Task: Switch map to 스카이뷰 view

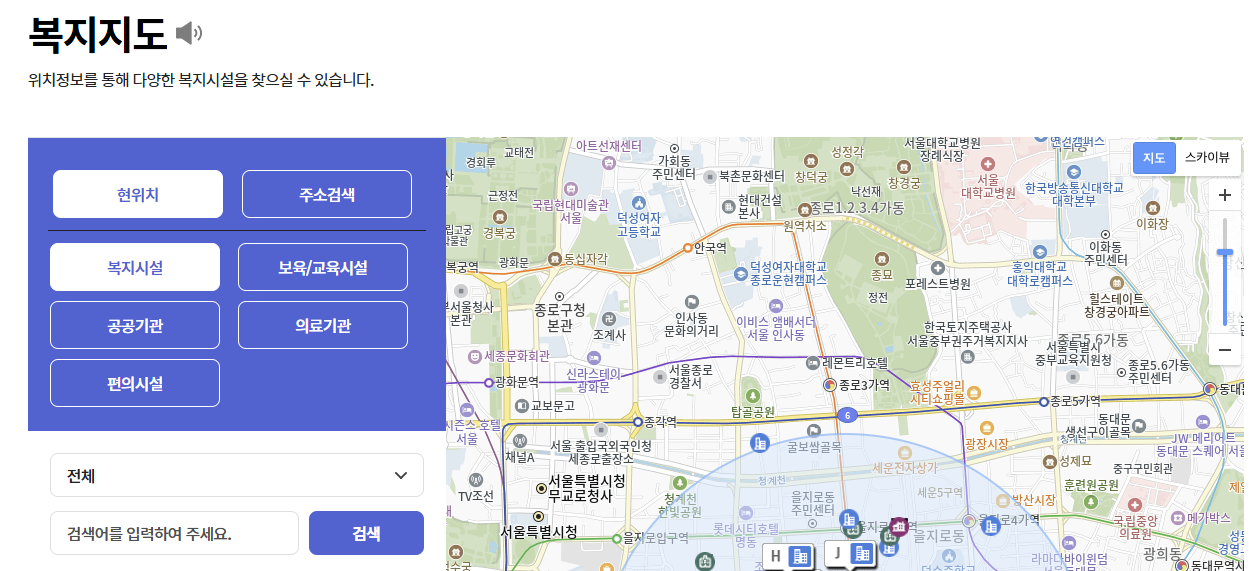Action: pos(1207,157)
